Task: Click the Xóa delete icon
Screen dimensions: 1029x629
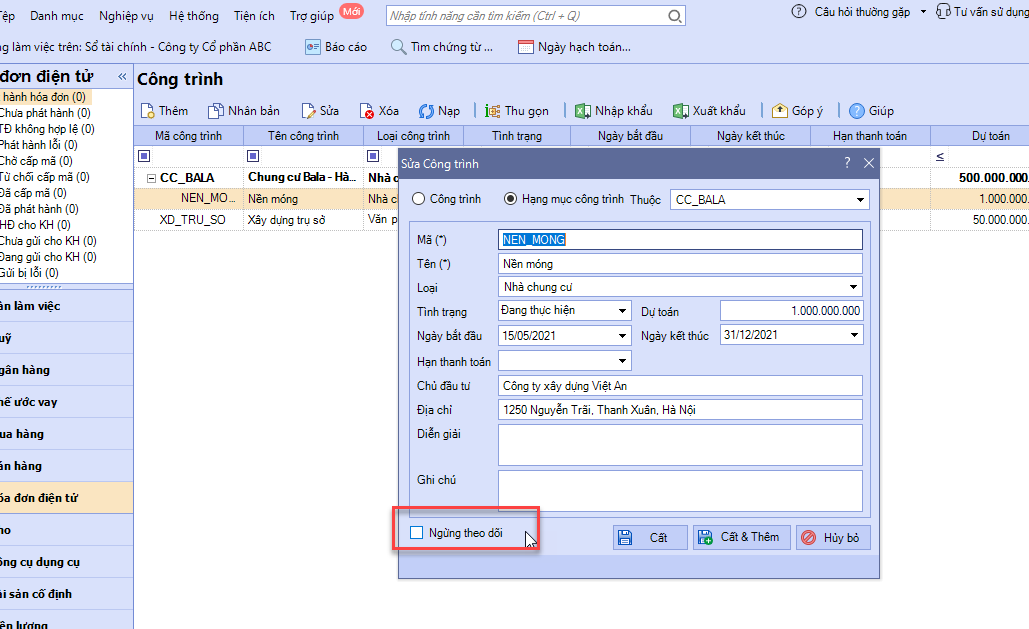Action: point(367,111)
